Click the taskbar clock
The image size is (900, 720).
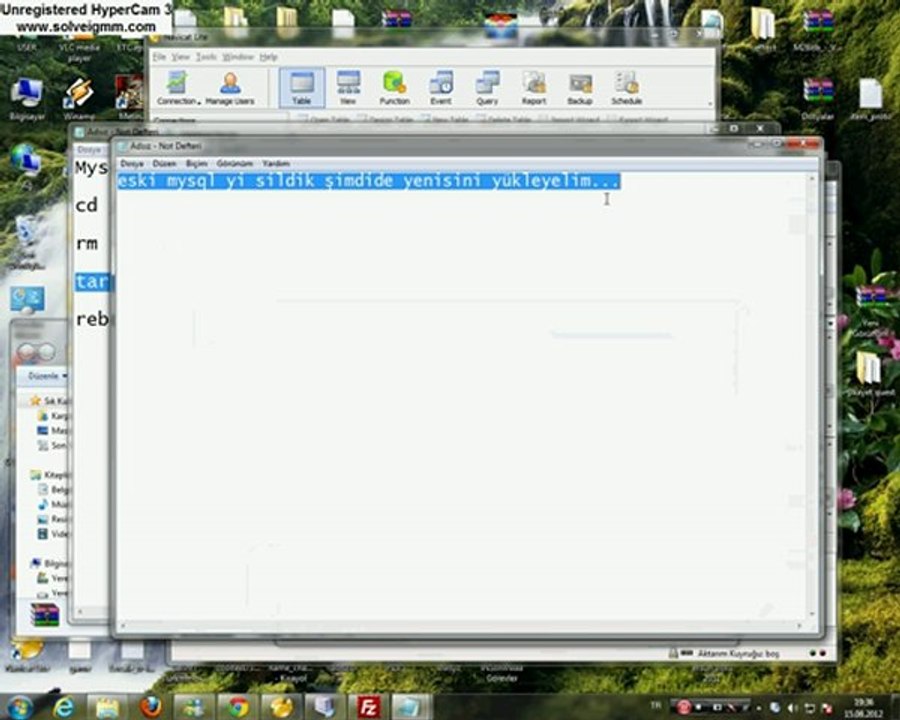(x=863, y=708)
